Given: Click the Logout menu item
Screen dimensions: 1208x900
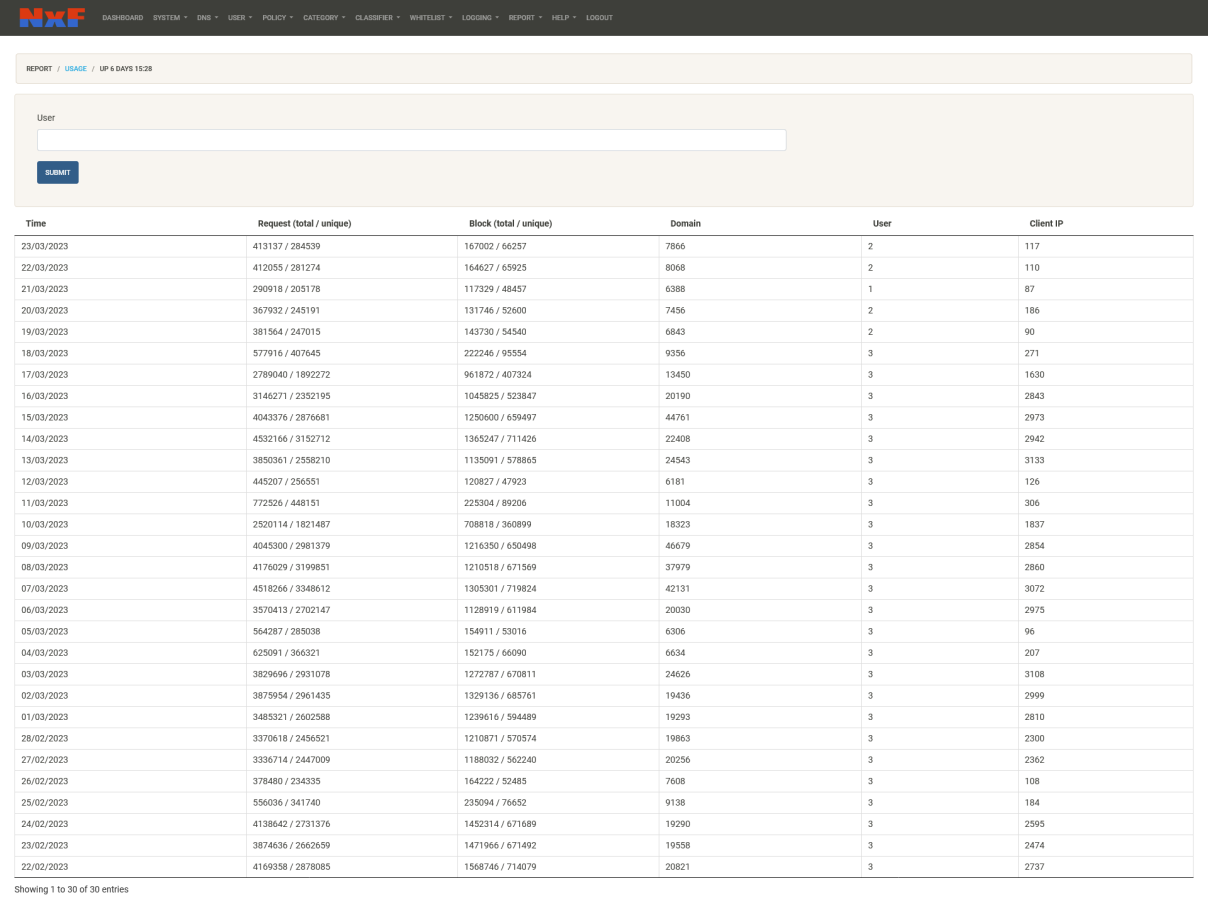Looking at the screenshot, I should tap(599, 18).
